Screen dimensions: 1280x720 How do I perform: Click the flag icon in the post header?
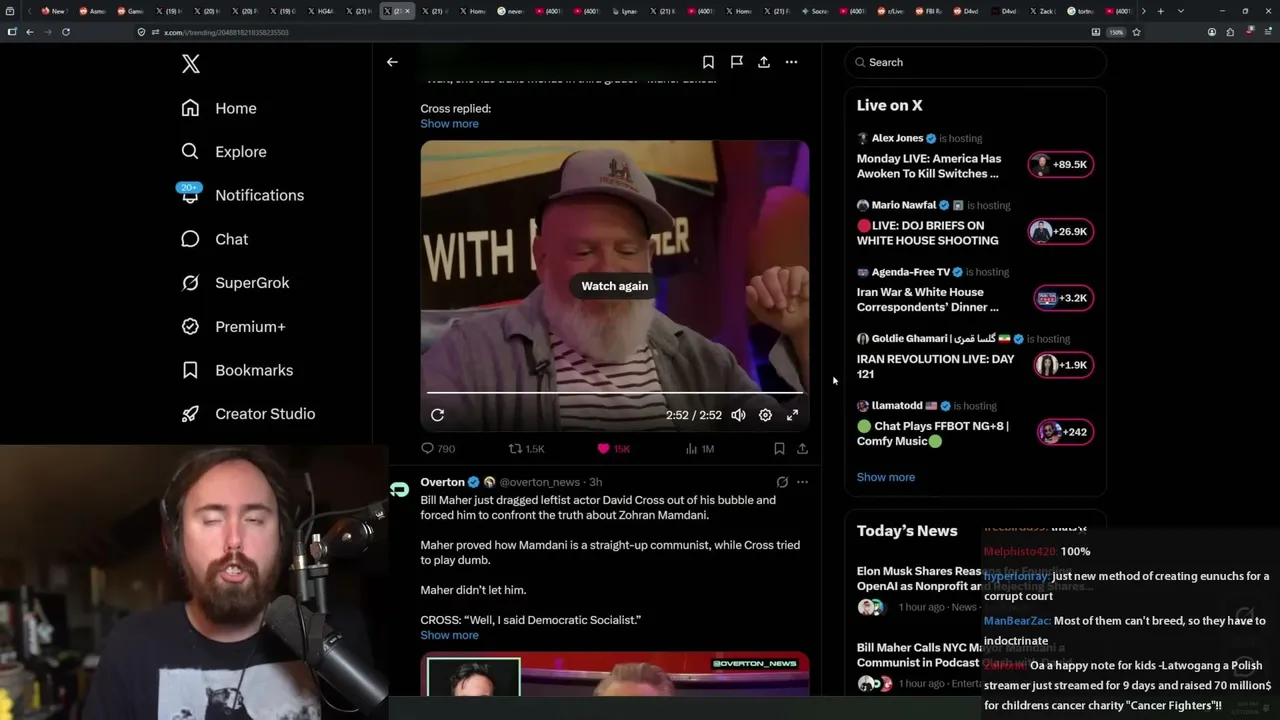click(x=736, y=62)
